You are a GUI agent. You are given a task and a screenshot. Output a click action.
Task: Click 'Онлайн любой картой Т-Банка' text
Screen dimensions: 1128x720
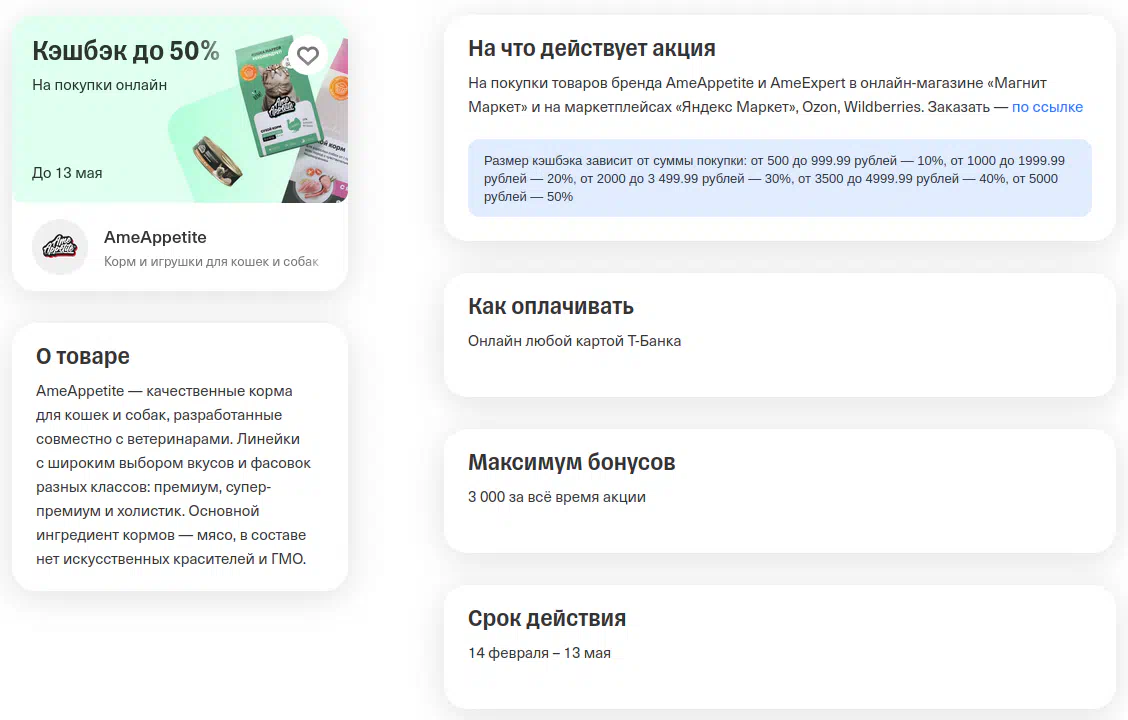click(574, 341)
